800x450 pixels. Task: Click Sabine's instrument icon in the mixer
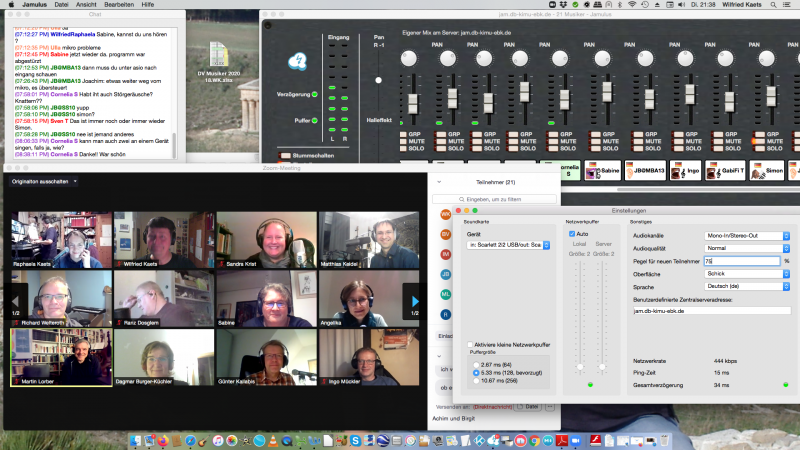pyautogui.click(x=591, y=171)
